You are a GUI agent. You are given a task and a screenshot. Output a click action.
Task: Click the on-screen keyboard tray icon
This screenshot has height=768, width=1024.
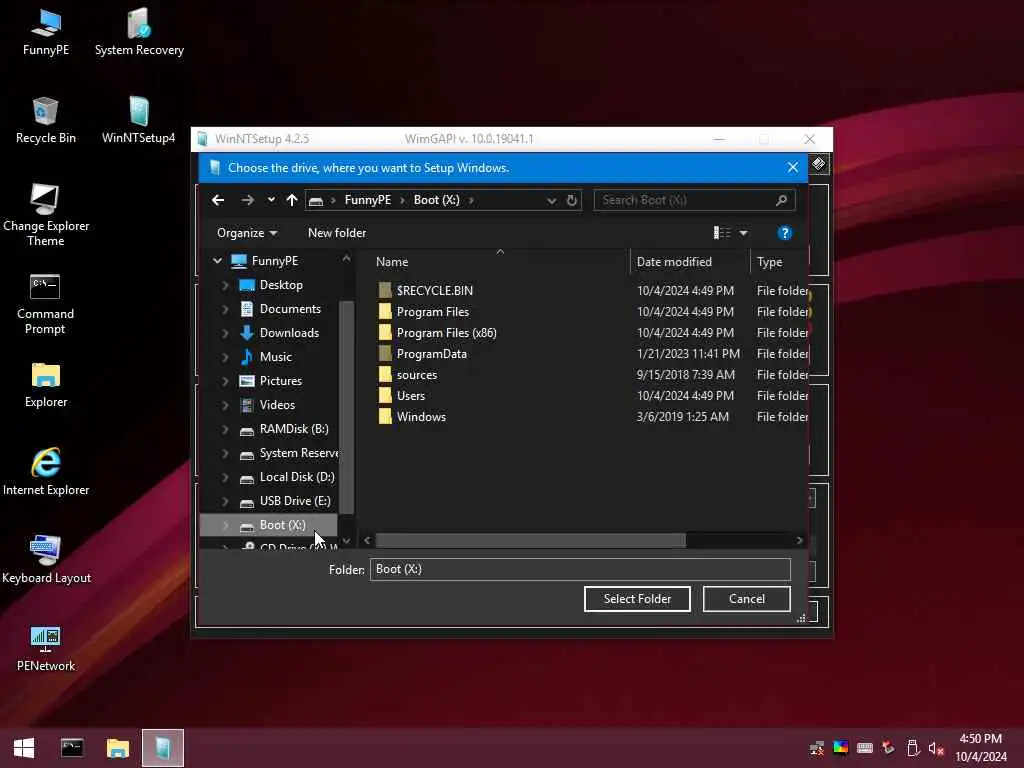(x=865, y=748)
